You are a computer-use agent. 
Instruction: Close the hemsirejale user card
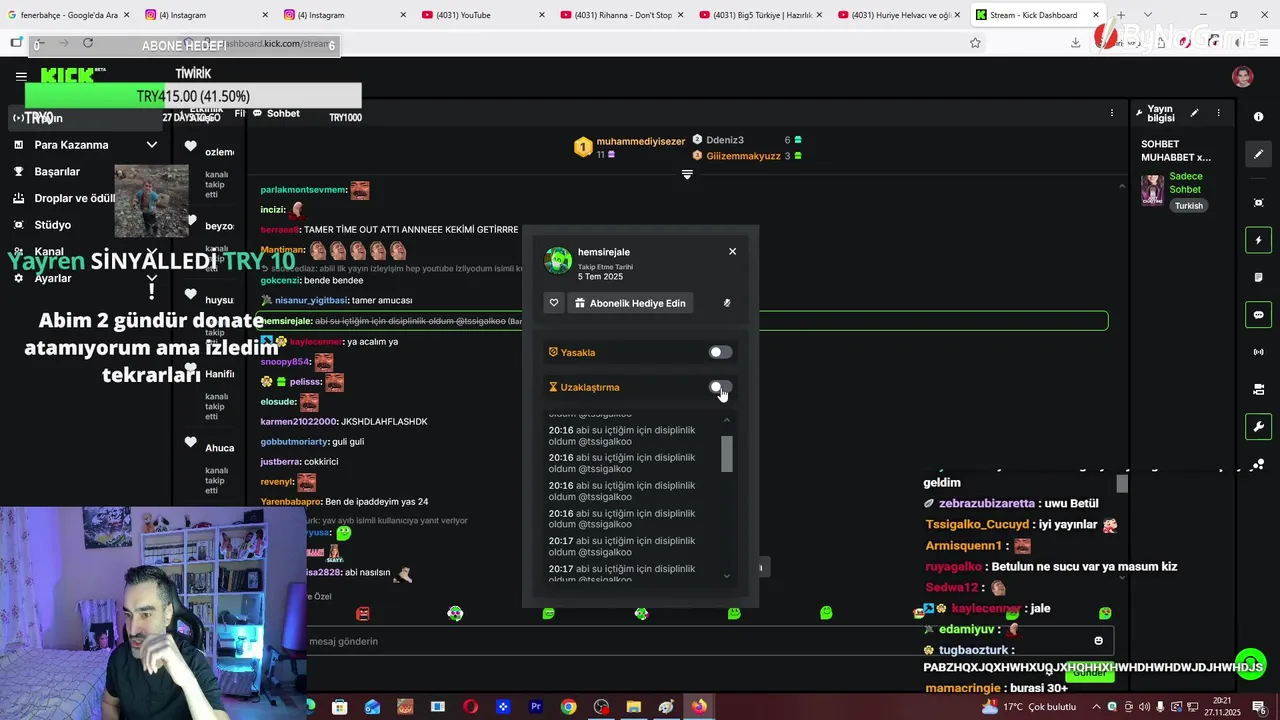pyautogui.click(x=732, y=251)
